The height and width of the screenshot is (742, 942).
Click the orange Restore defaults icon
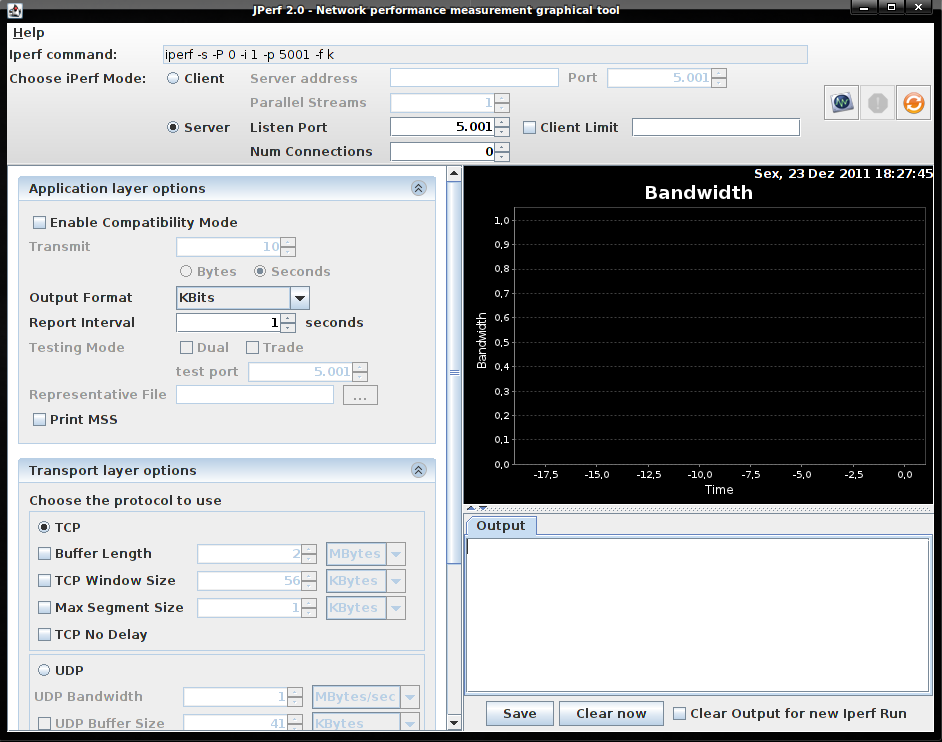[x=913, y=103]
